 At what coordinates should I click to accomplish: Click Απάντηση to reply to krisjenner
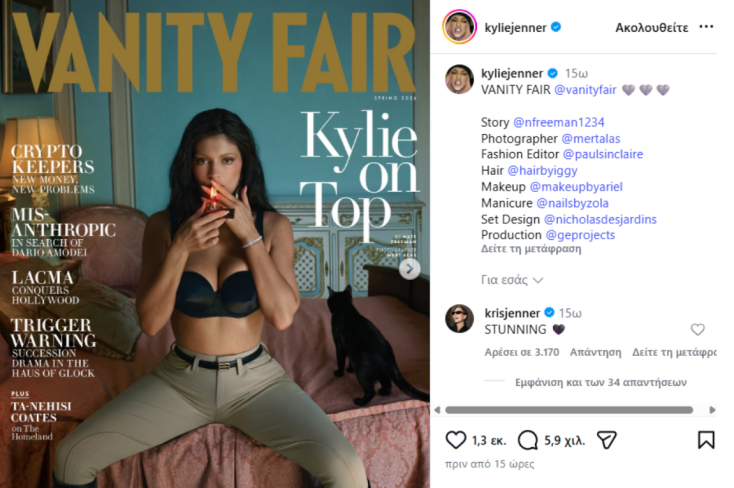(x=595, y=352)
